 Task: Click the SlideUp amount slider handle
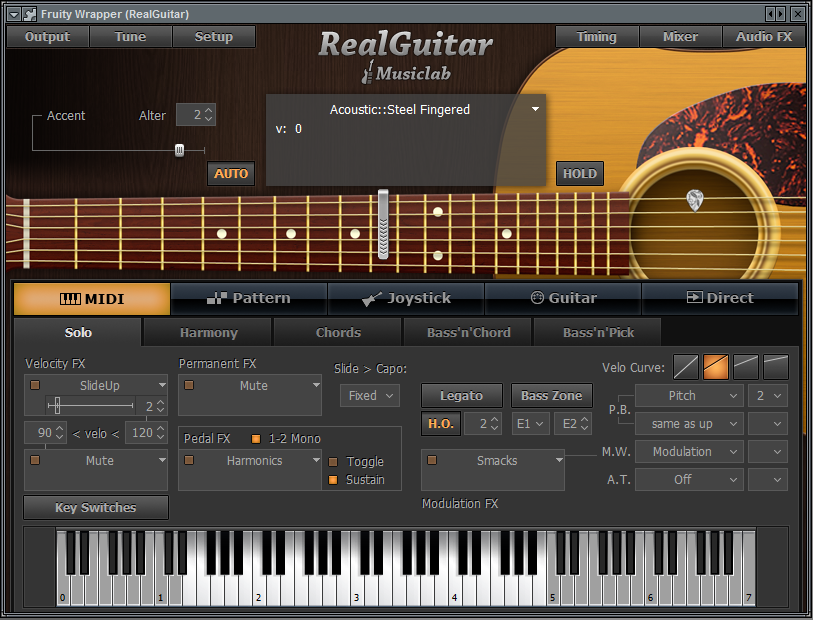tap(57, 405)
